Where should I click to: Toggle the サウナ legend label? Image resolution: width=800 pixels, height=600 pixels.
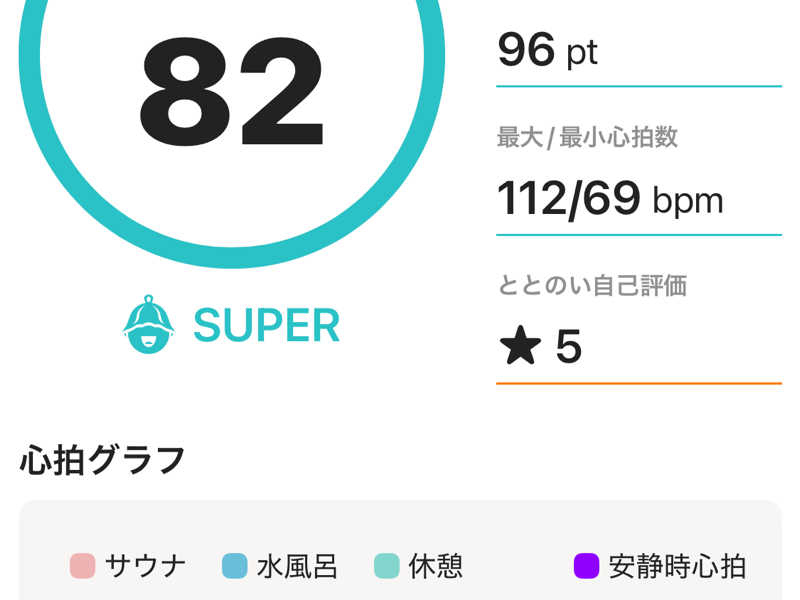(146, 567)
